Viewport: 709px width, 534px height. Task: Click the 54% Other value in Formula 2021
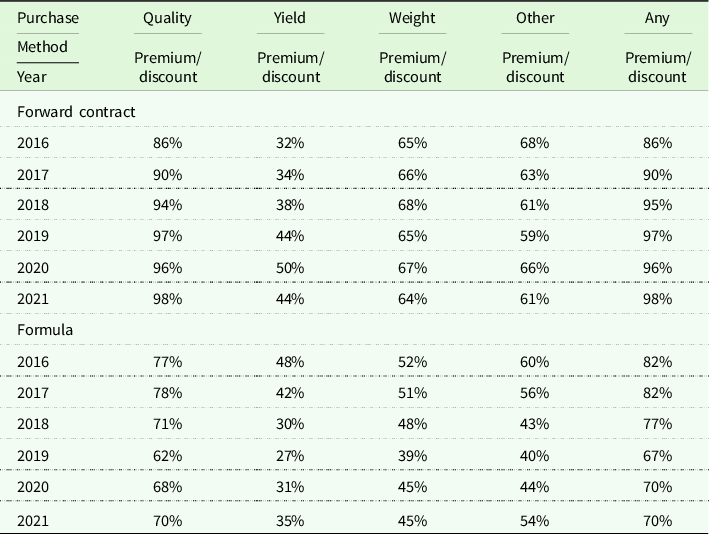click(534, 518)
